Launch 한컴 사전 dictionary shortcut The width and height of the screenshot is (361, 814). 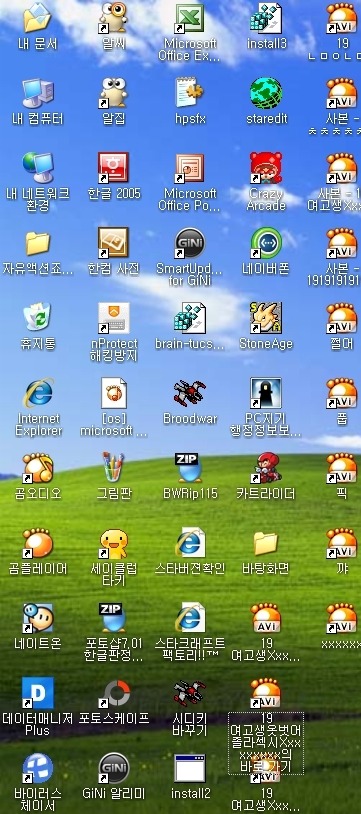[x=113, y=243]
